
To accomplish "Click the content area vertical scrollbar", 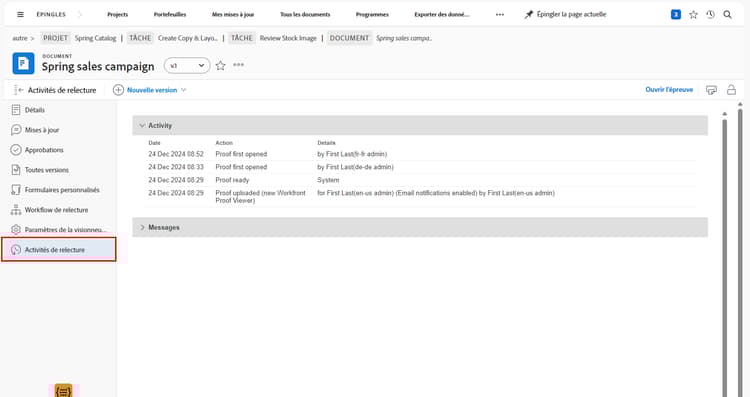I will (725, 258).
